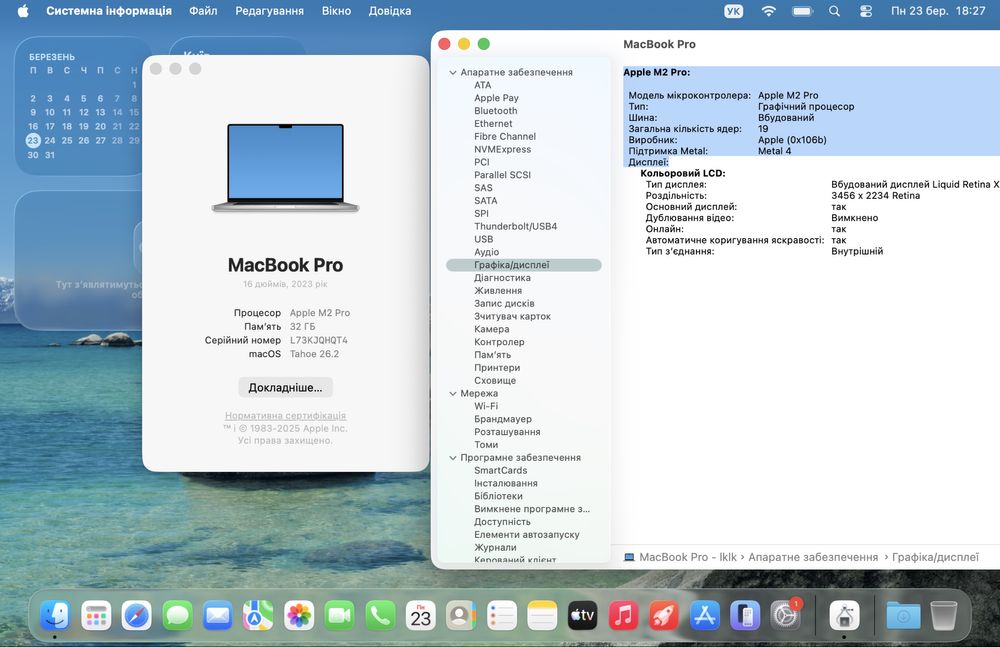Open Spotlight search in the menu bar

pyautogui.click(x=834, y=11)
